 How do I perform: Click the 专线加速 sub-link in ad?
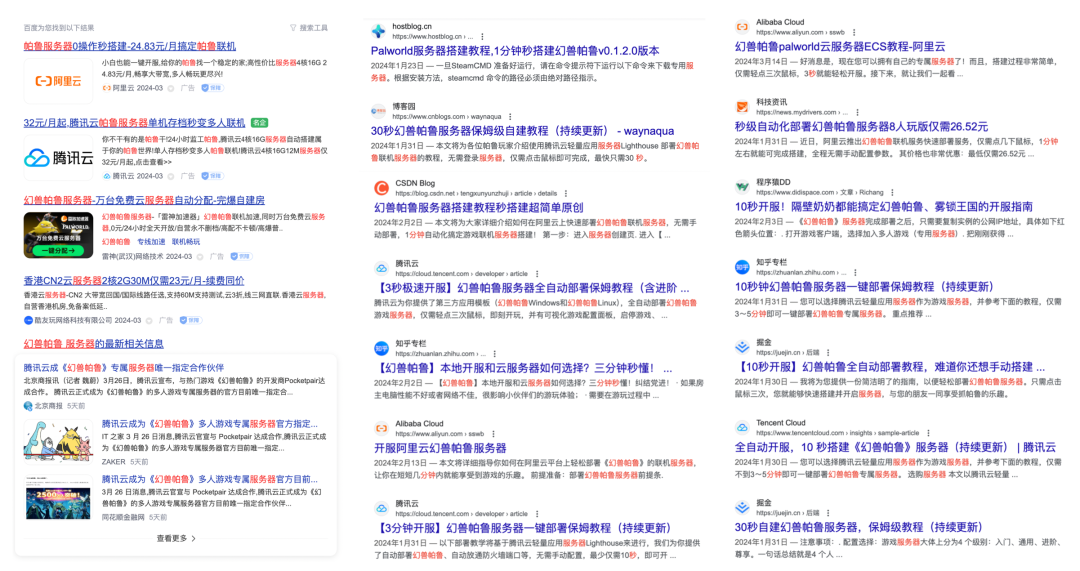click(151, 242)
